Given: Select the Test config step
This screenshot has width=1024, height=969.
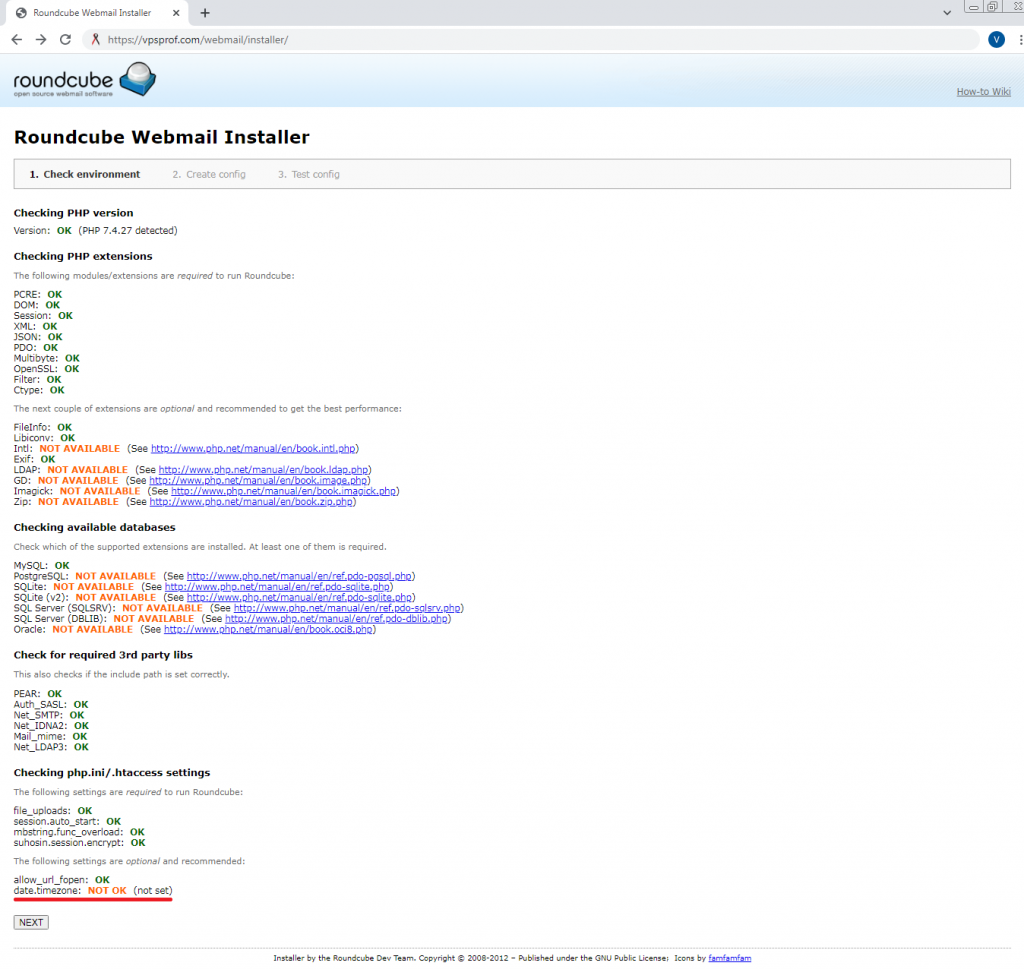Looking at the screenshot, I should [309, 174].
